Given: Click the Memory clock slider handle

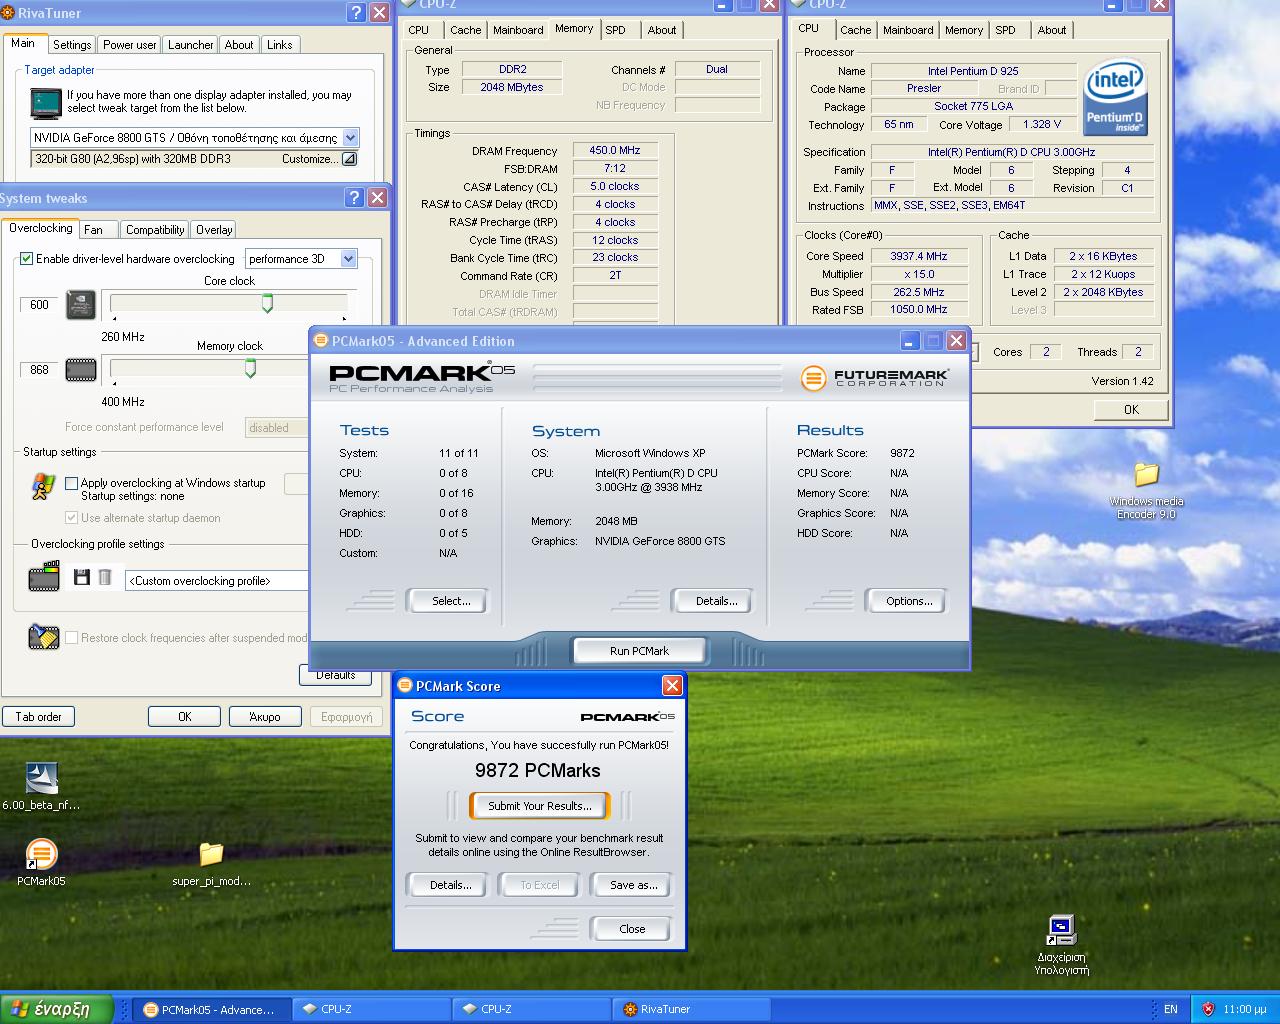Looking at the screenshot, I should click(x=250, y=368).
